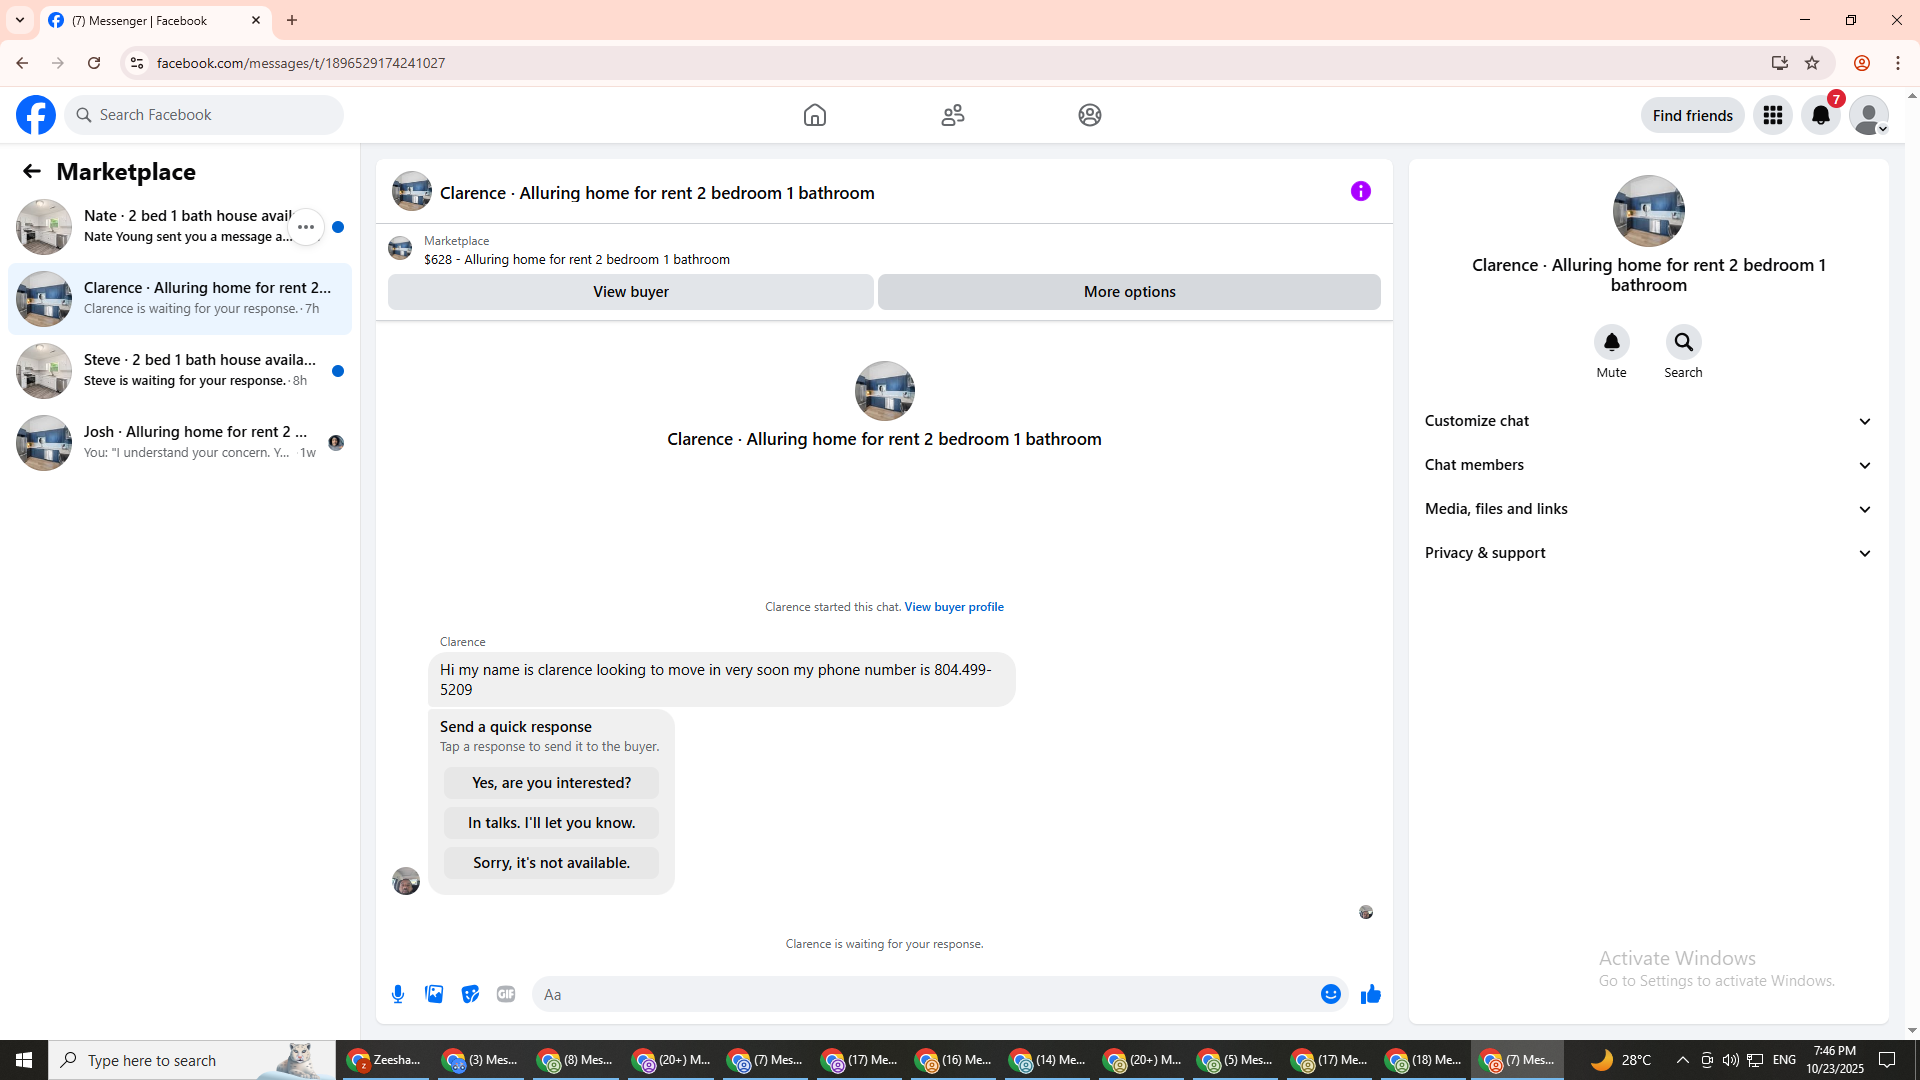Search within the conversation
The image size is (1920, 1080).
click(1683, 343)
